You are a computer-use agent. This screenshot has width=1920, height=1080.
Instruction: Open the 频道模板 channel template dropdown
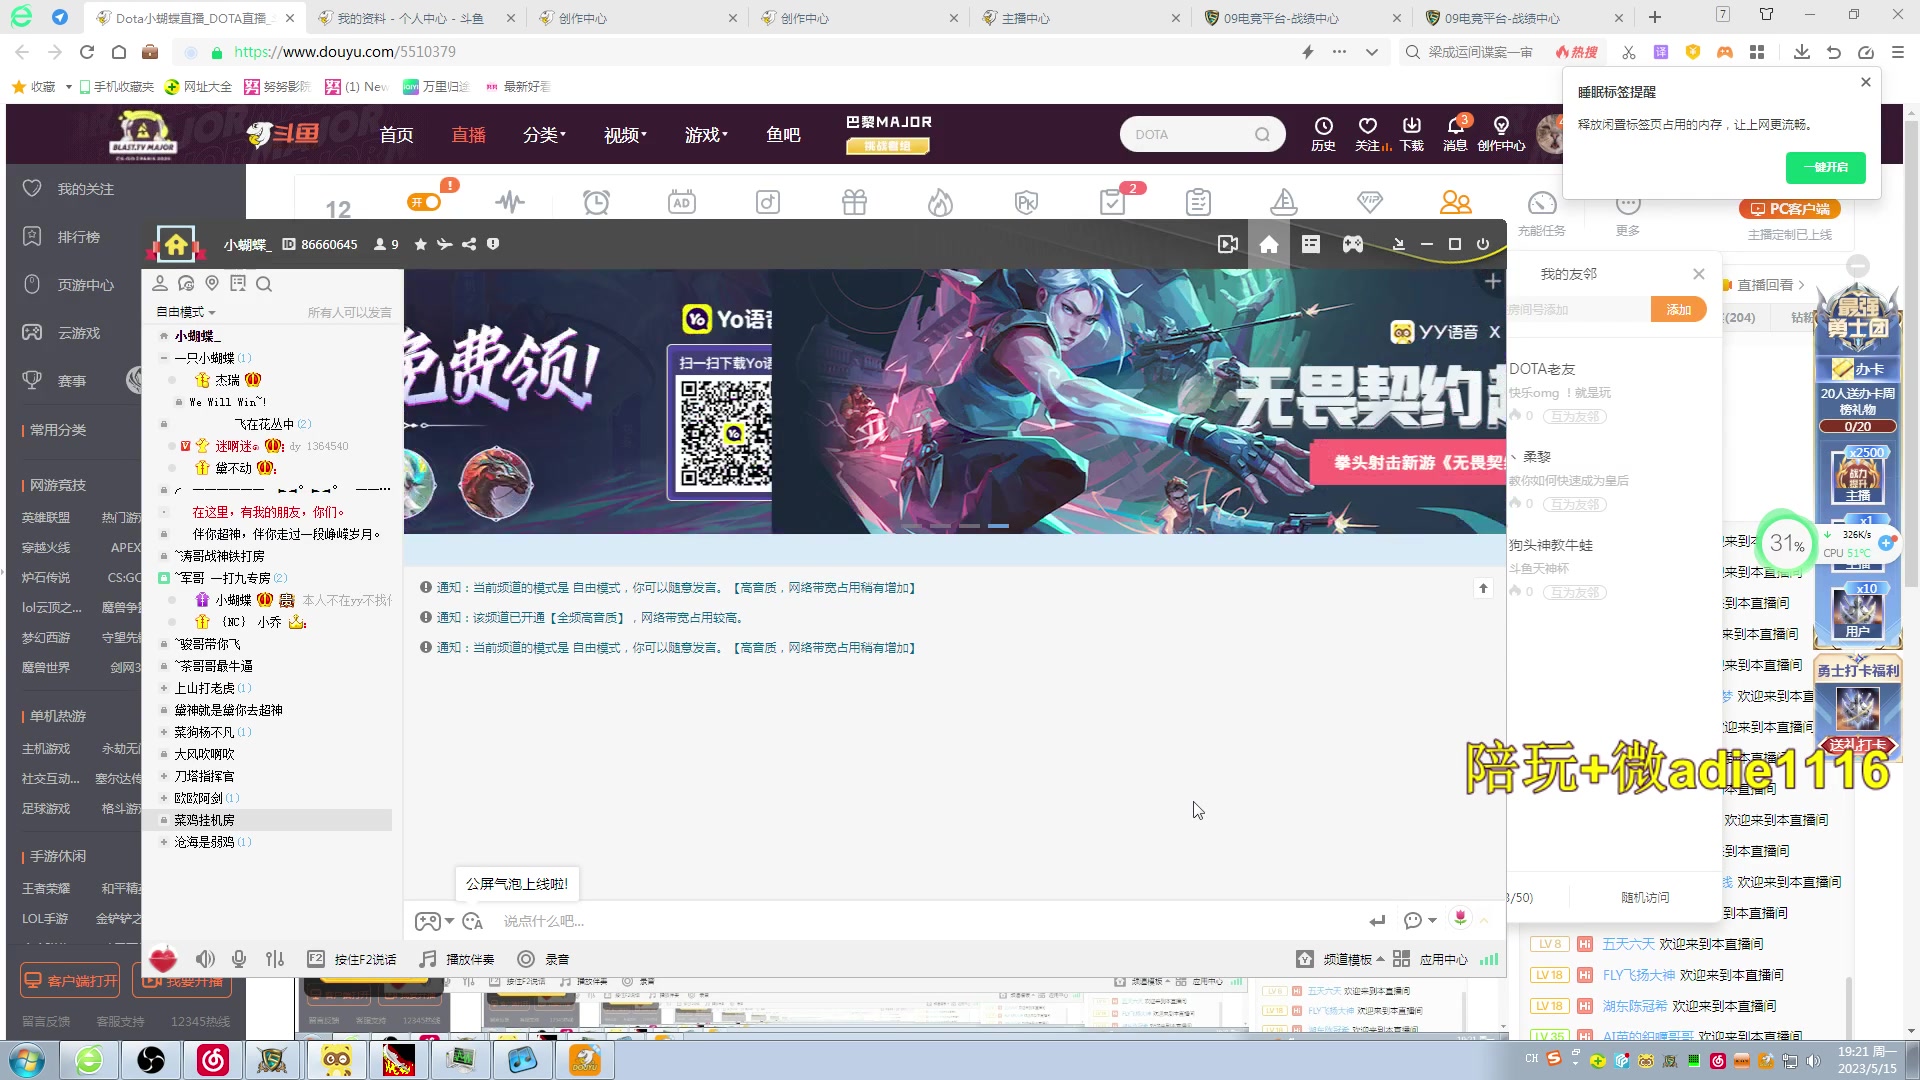tap(1340, 959)
